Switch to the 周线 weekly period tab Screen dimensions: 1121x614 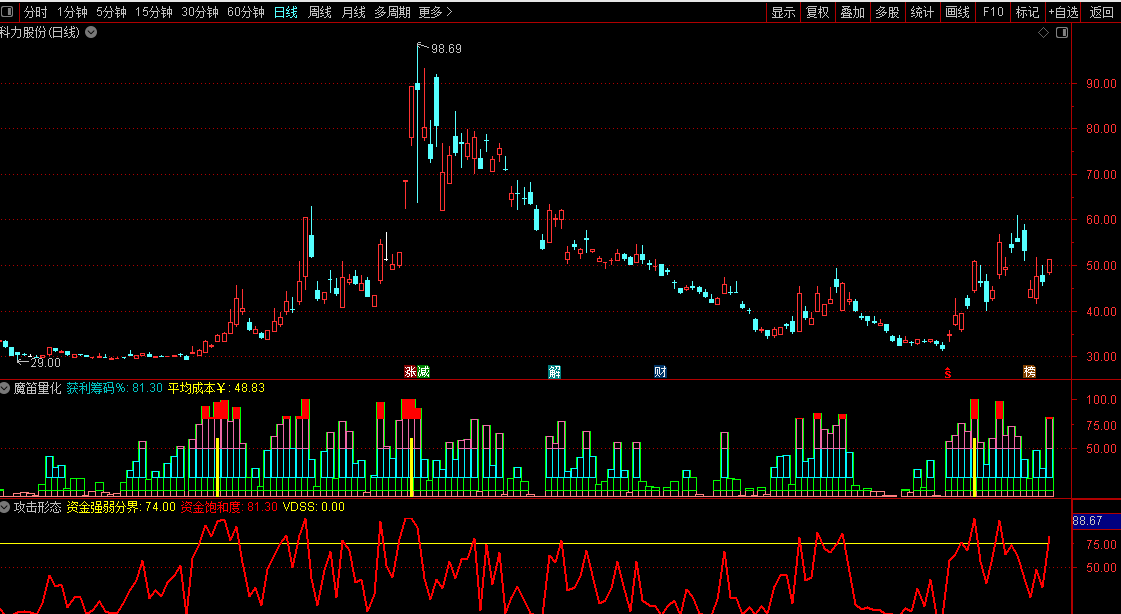tap(320, 12)
